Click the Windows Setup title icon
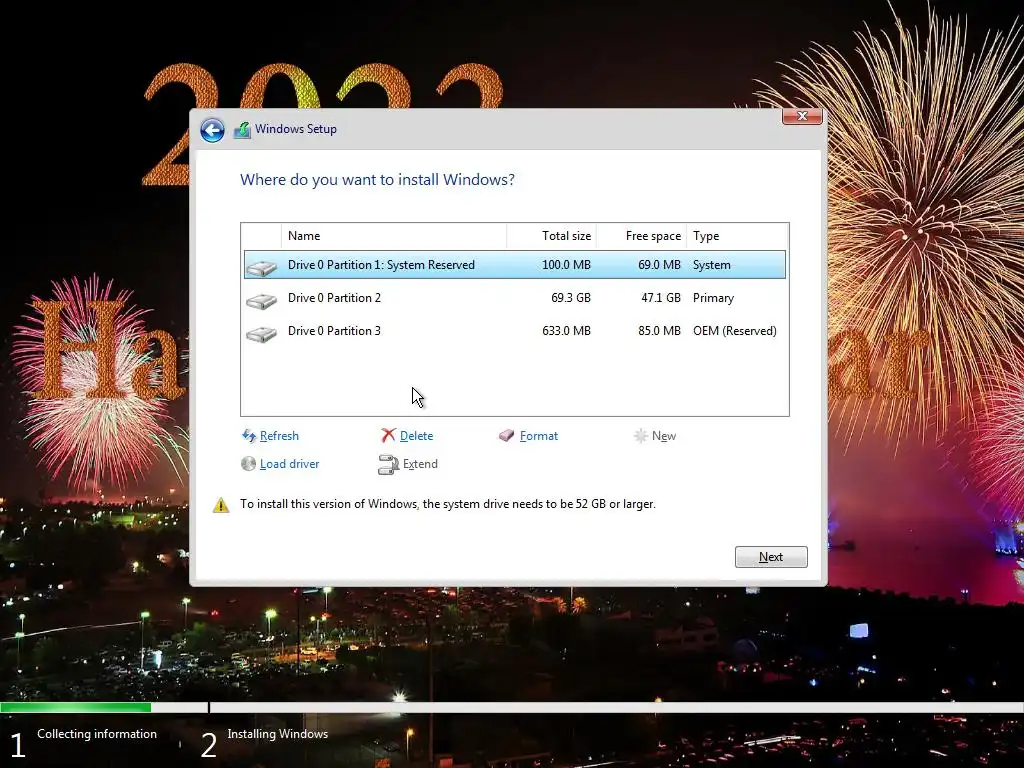Viewport: 1024px width, 768px height. tap(242, 130)
